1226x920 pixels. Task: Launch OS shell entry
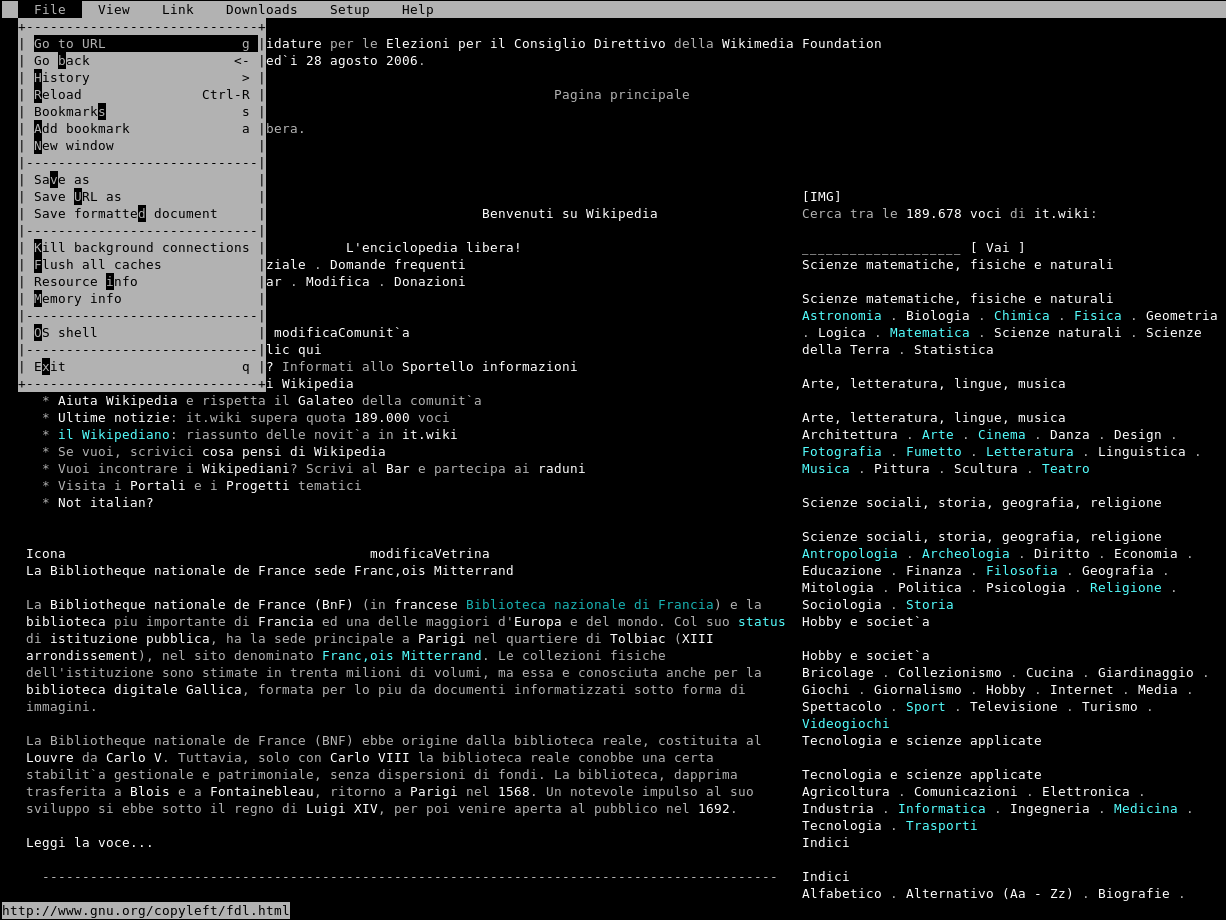click(142, 333)
